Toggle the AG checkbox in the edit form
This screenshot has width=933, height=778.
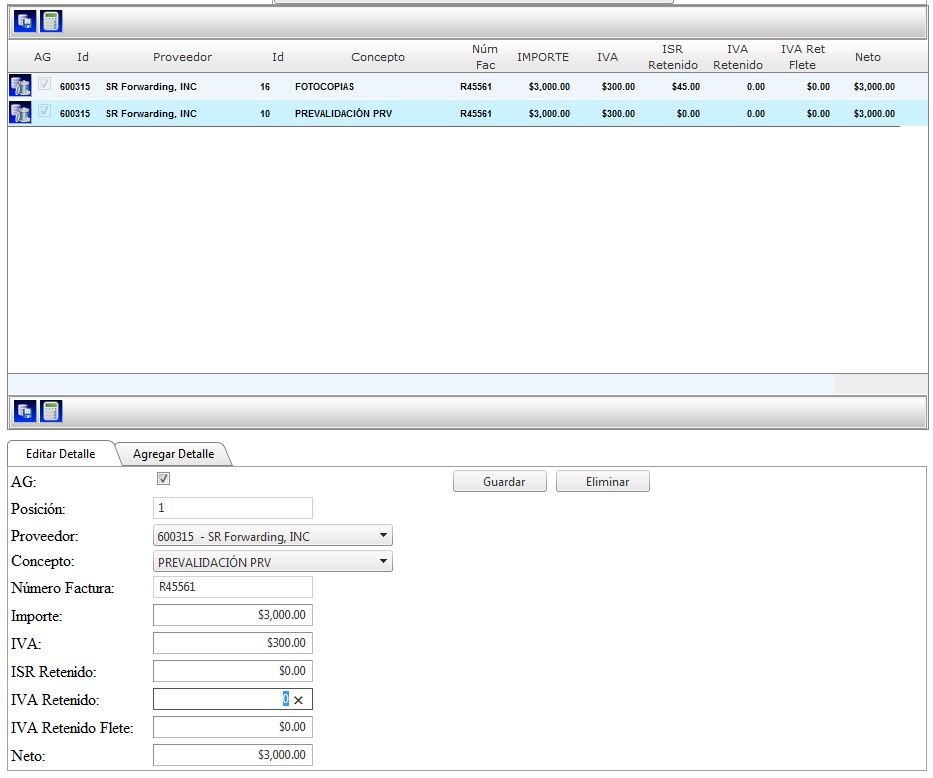pyautogui.click(x=163, y=478)
